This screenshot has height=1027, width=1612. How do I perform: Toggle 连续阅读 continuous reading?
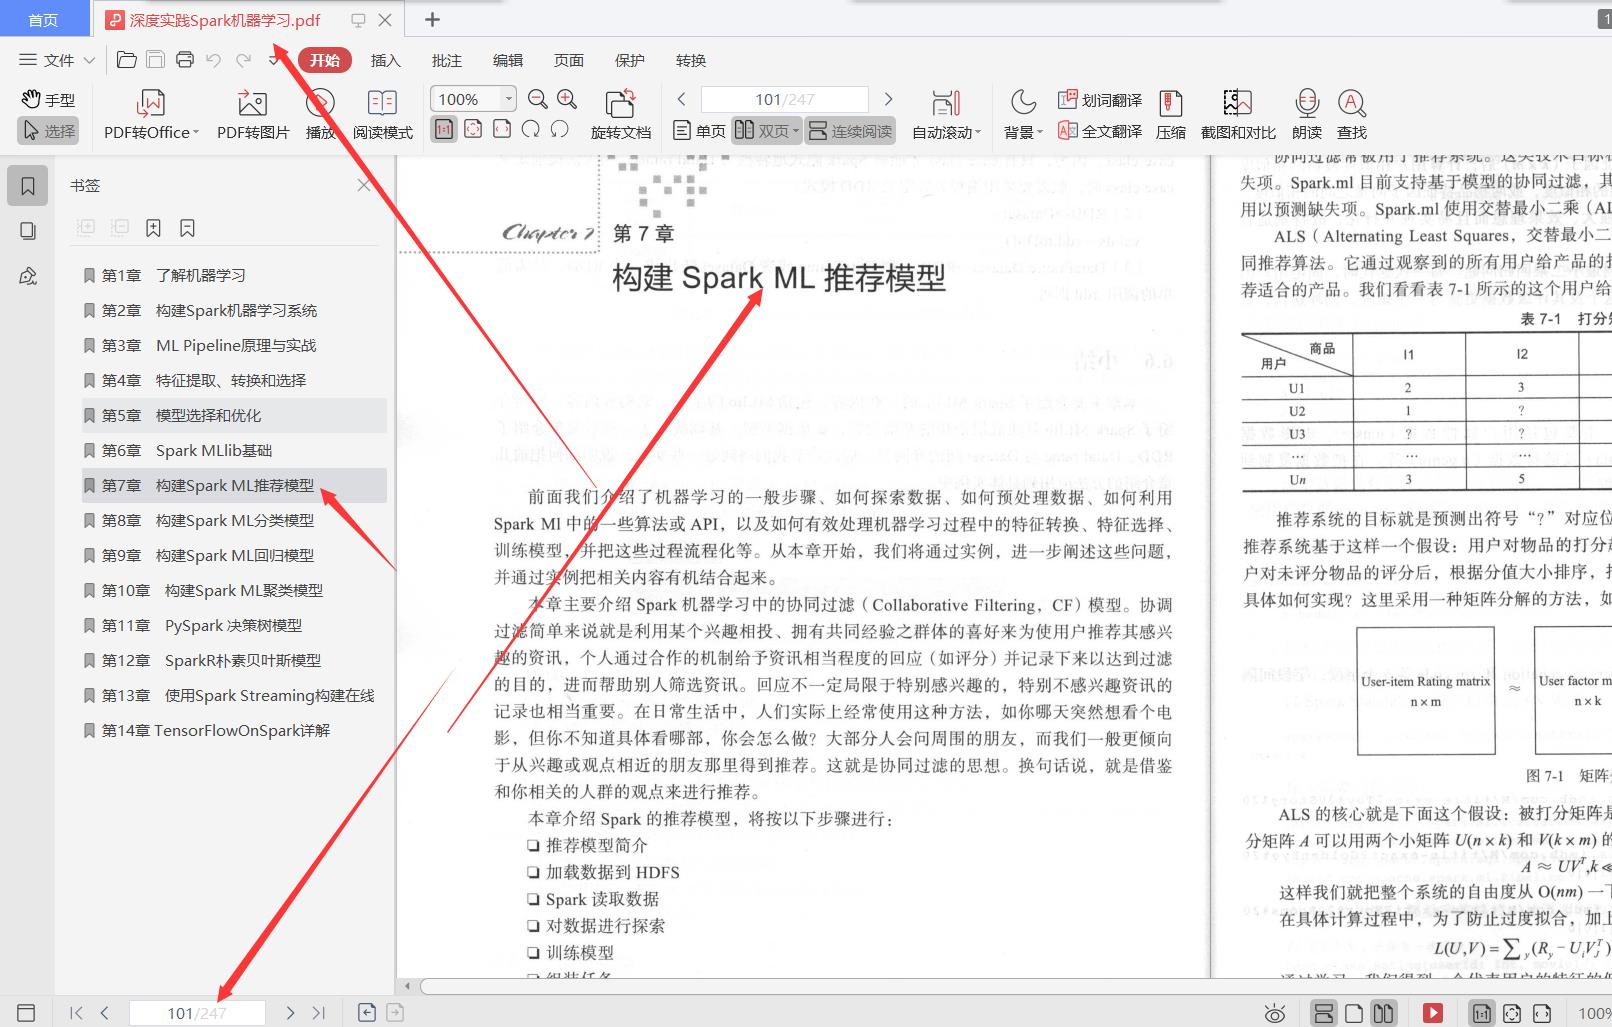pos(850,131)
